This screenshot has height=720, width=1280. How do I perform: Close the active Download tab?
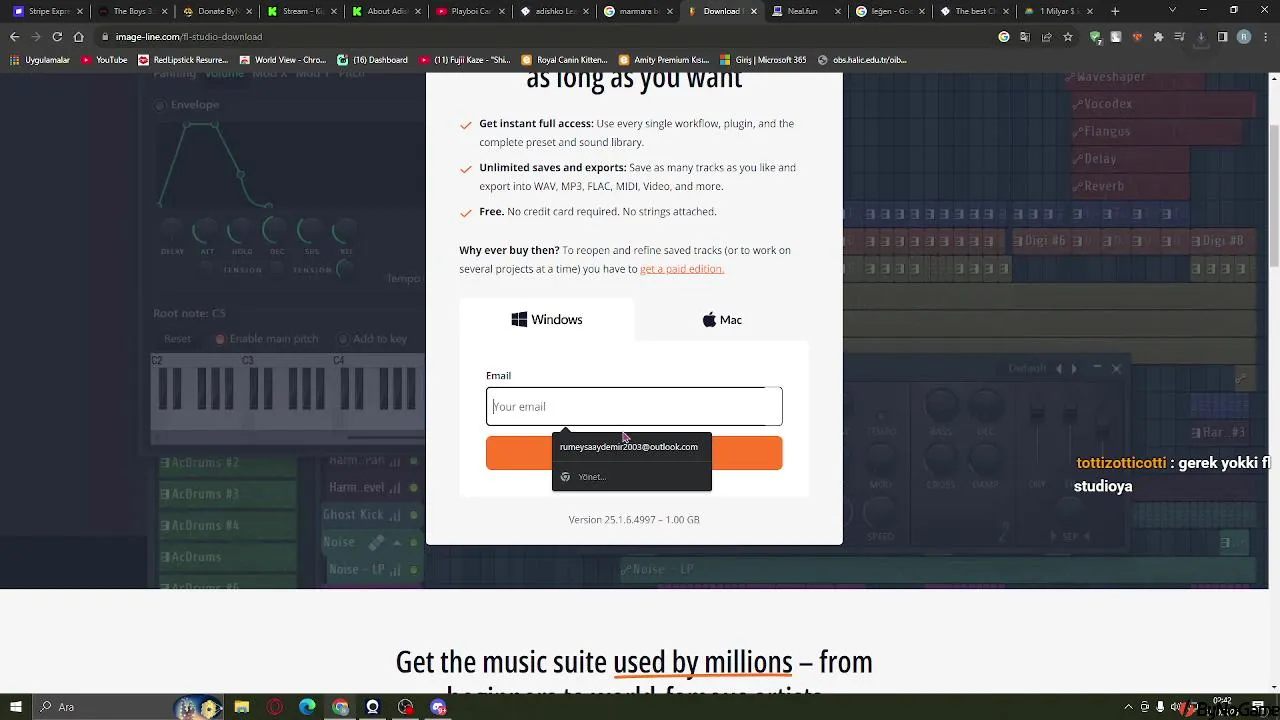(754, 11)
